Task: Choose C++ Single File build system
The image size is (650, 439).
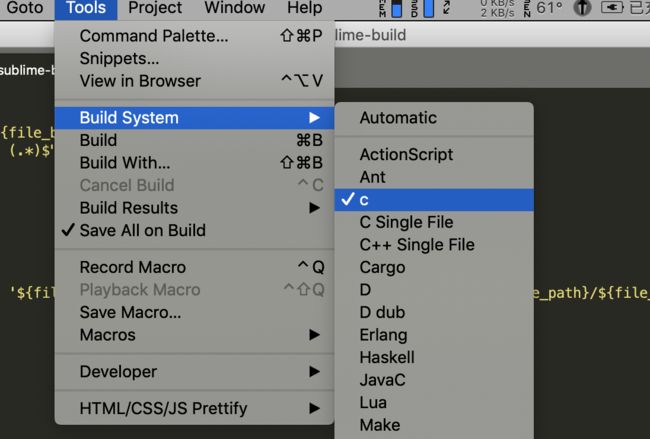Action: point(434,245)
